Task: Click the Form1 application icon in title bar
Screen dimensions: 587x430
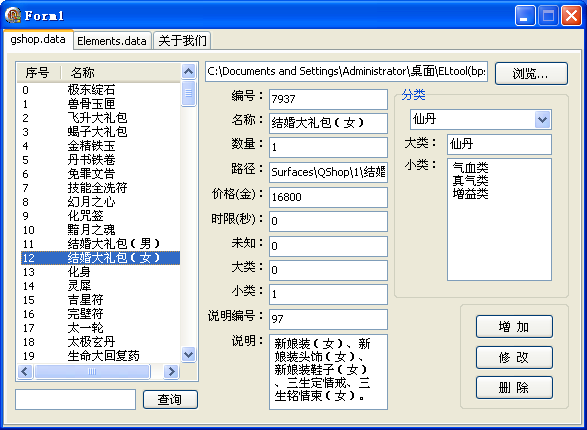Action: point(13,15)
